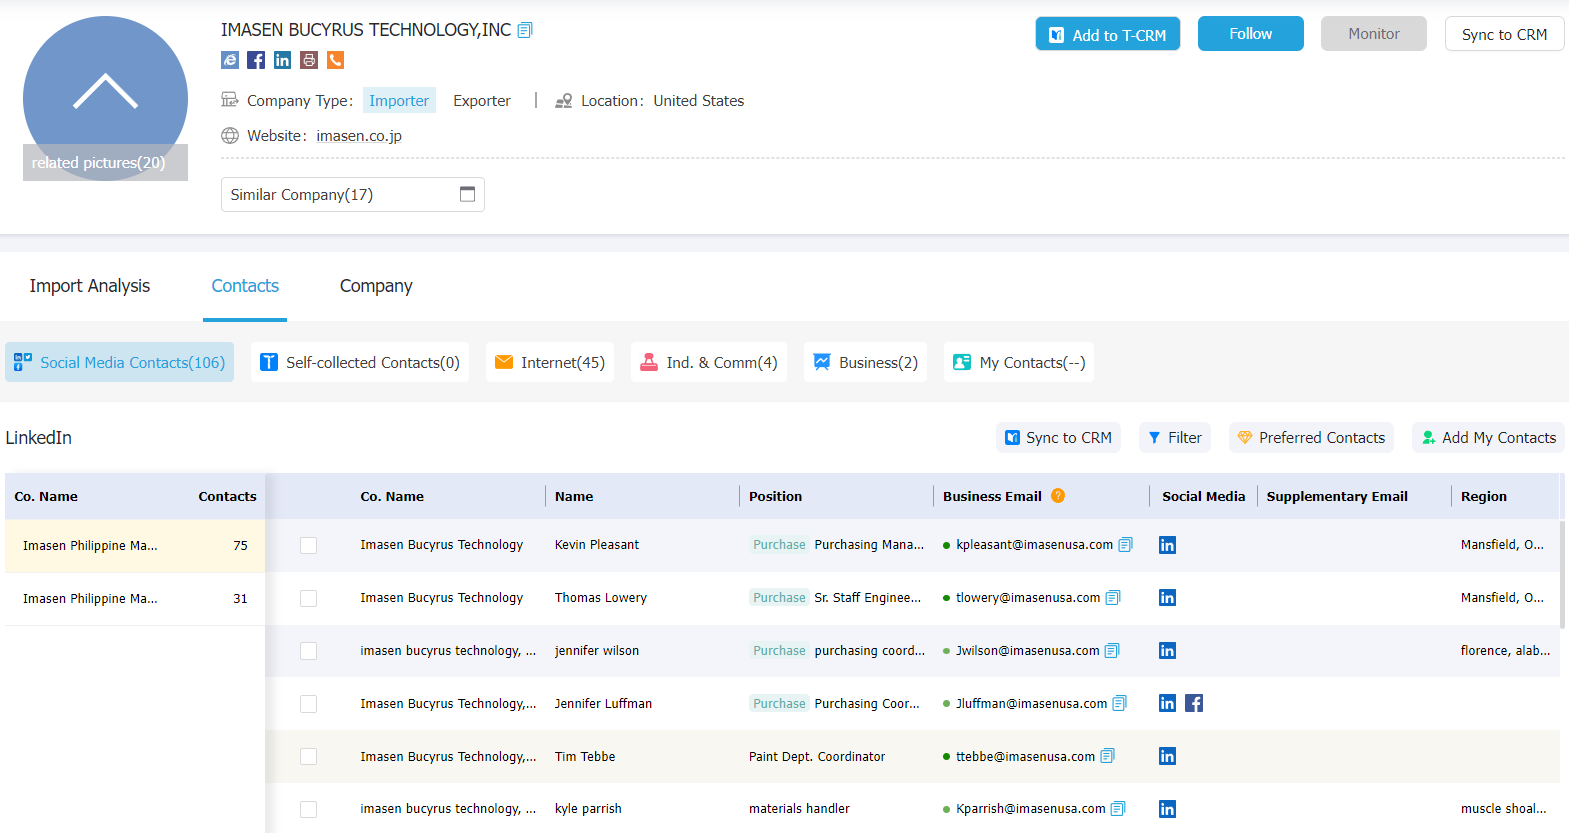The width and height of the screenshot is (1569, 833).
Task: Click the info icon beside Business Email header
Action: 1058,495
